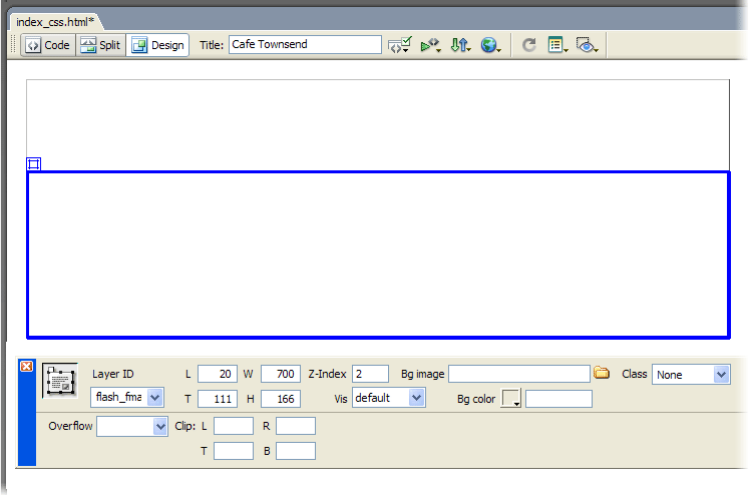
Task: Open the Visual aids eye icon
Action: [x=587, y=45]
